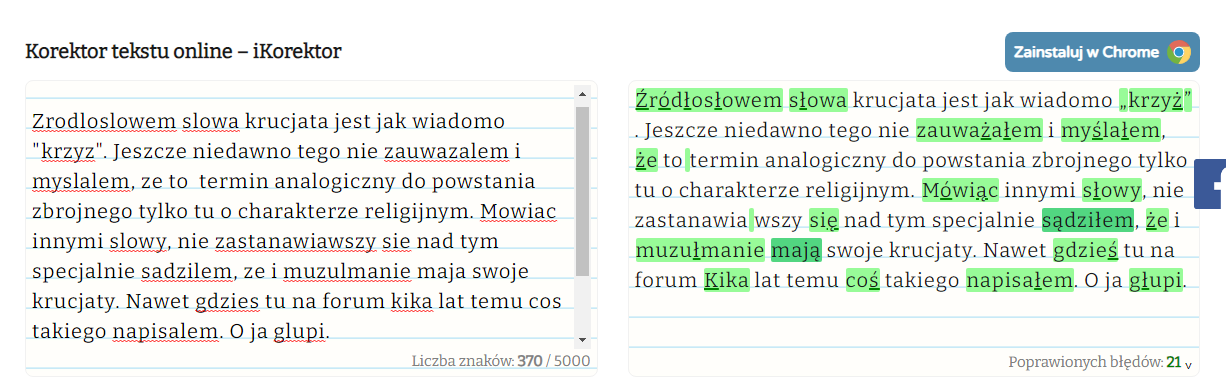The image size is (1226, 381).
Task: Click the Liczba znaków counter
Action: 501,361
